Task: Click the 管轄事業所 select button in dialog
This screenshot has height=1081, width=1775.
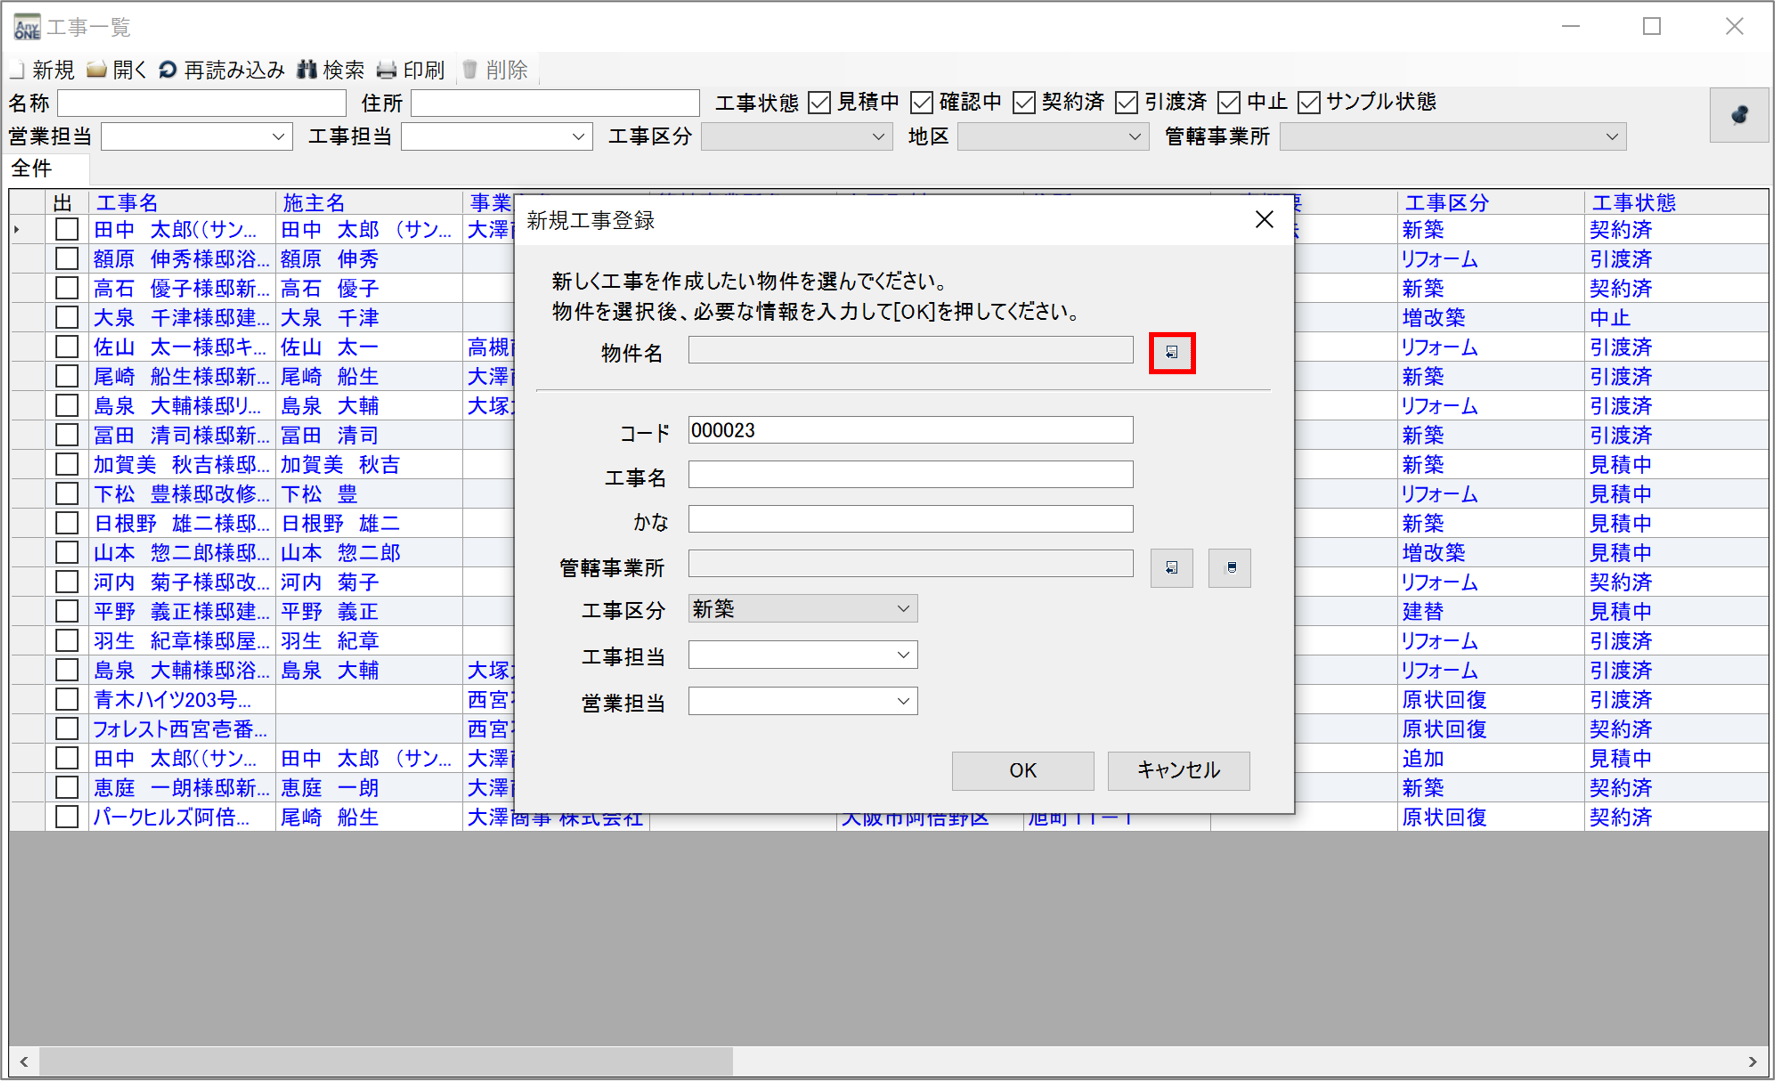Action: click(1171, 568)
